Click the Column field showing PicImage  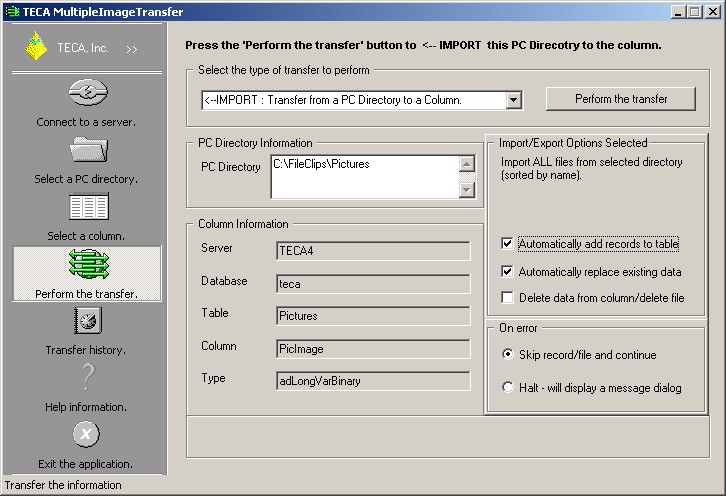point(373,349)
